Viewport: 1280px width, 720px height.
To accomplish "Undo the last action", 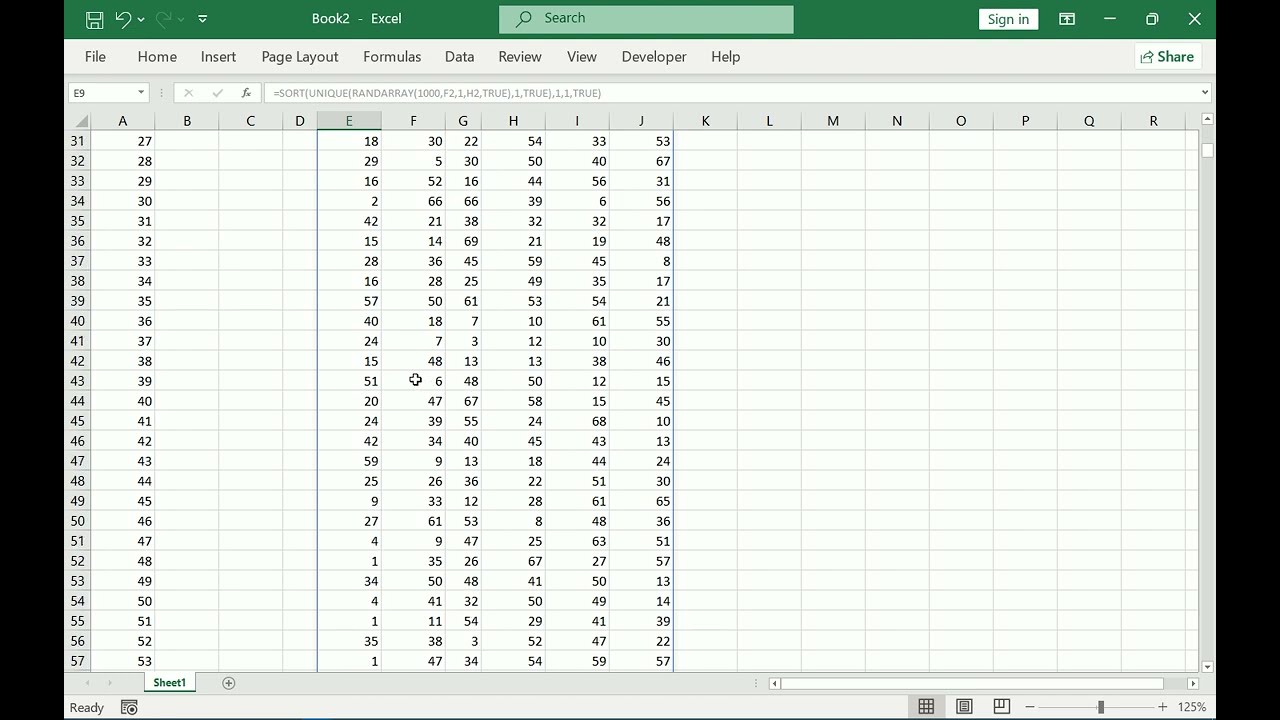I will coord(123,19).
